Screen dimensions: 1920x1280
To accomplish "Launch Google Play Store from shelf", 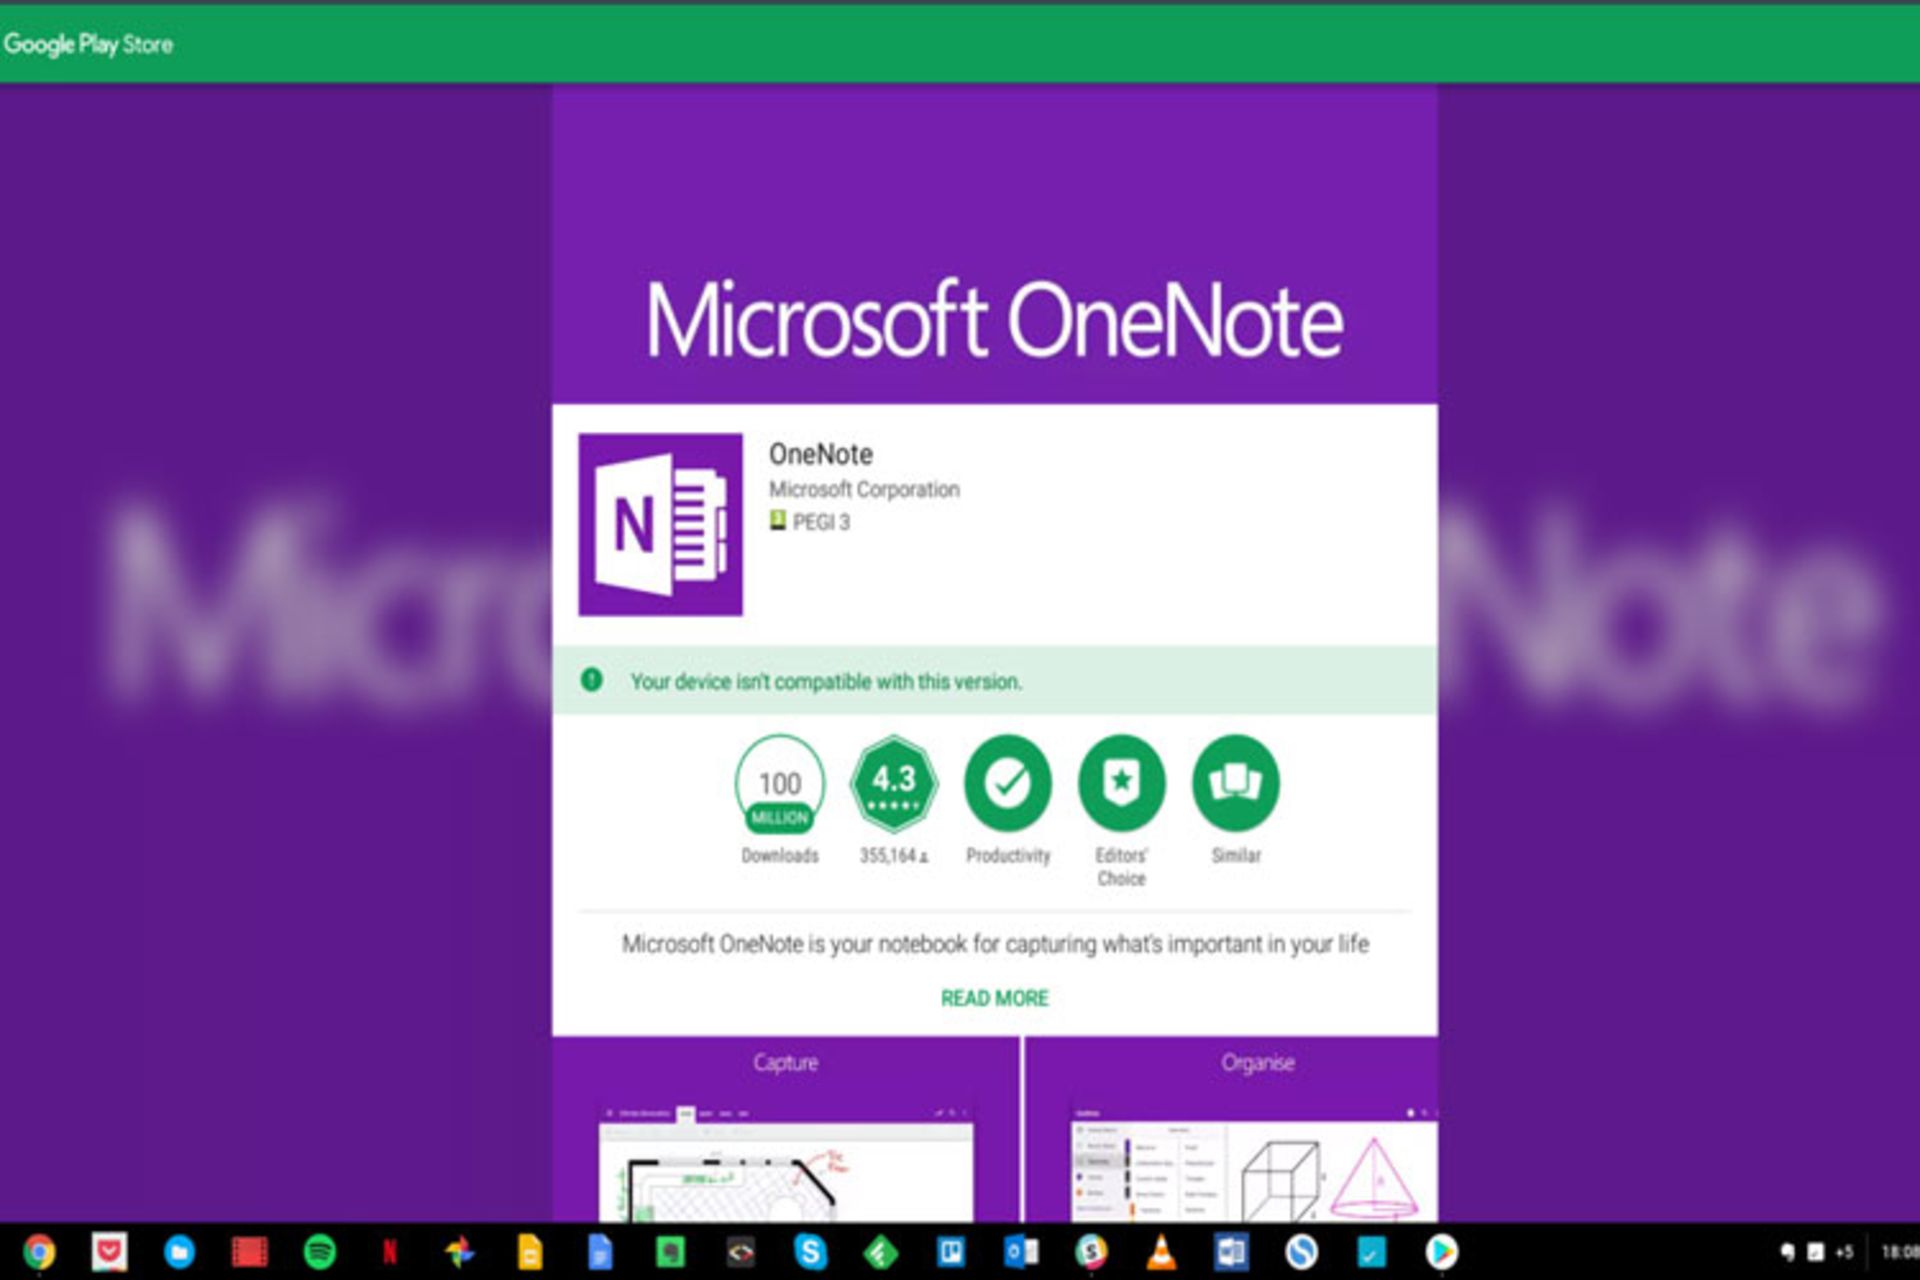I will (x=1441, y=1252).
